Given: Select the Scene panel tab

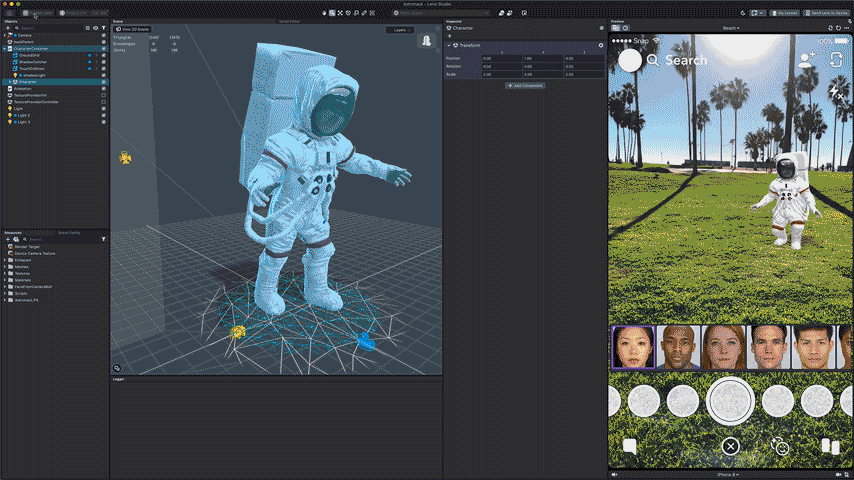Looking at the screenshot, I should point(118,21).
